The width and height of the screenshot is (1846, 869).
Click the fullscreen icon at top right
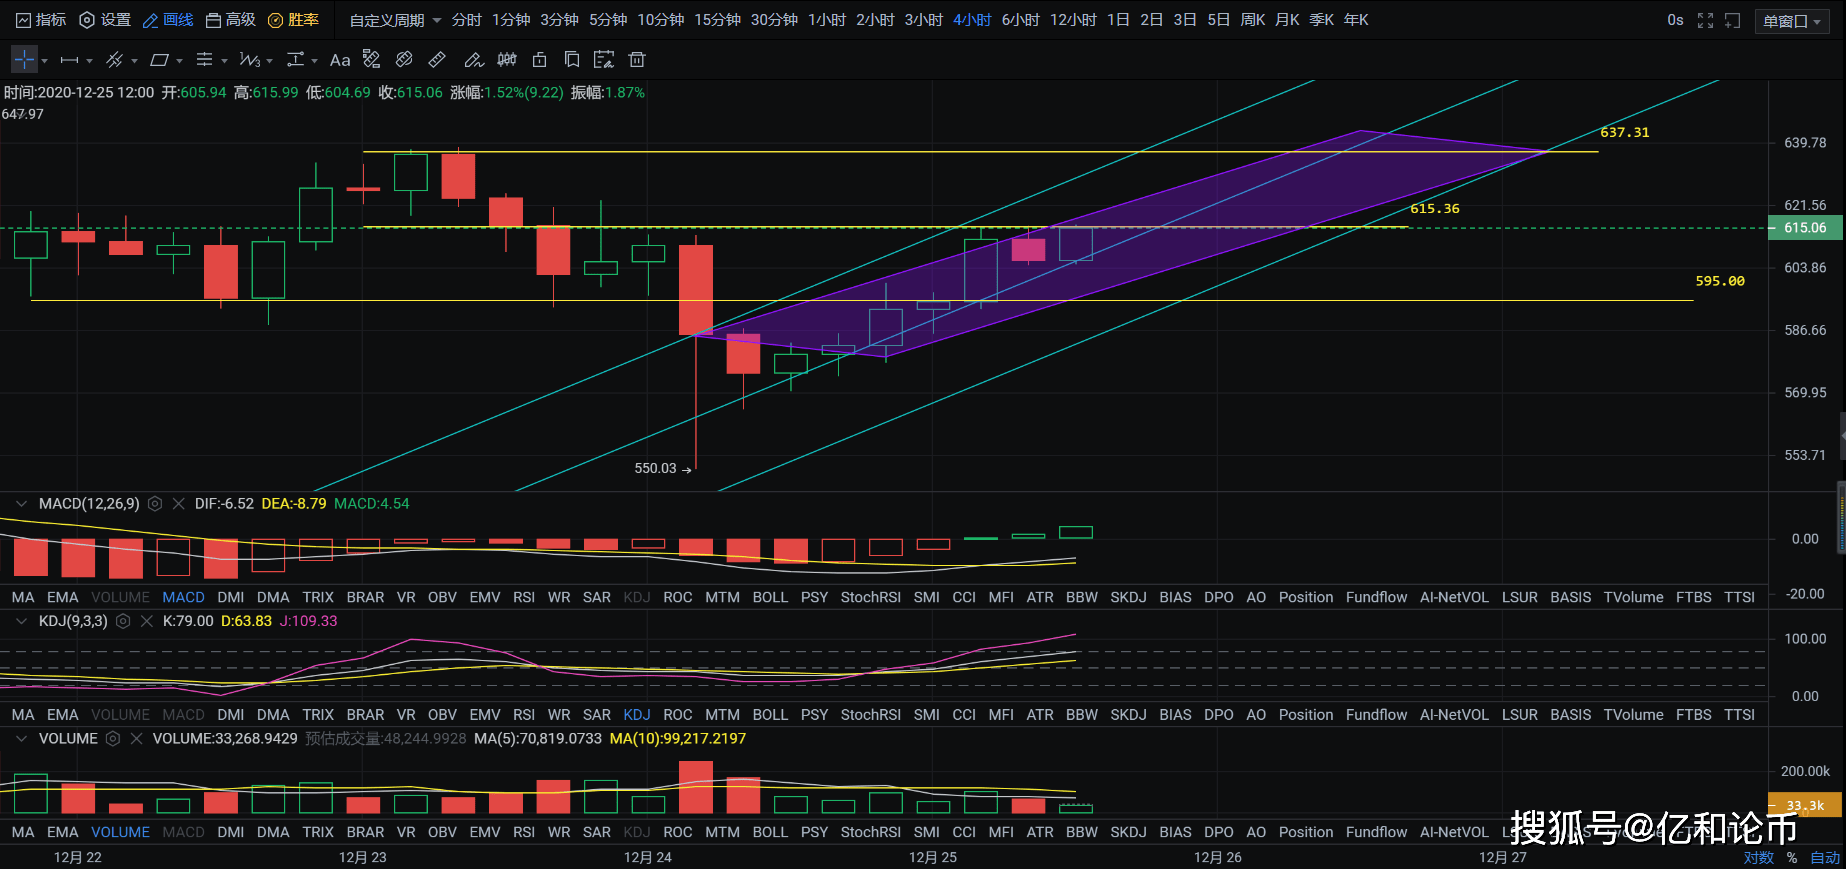click(1706, 20)
